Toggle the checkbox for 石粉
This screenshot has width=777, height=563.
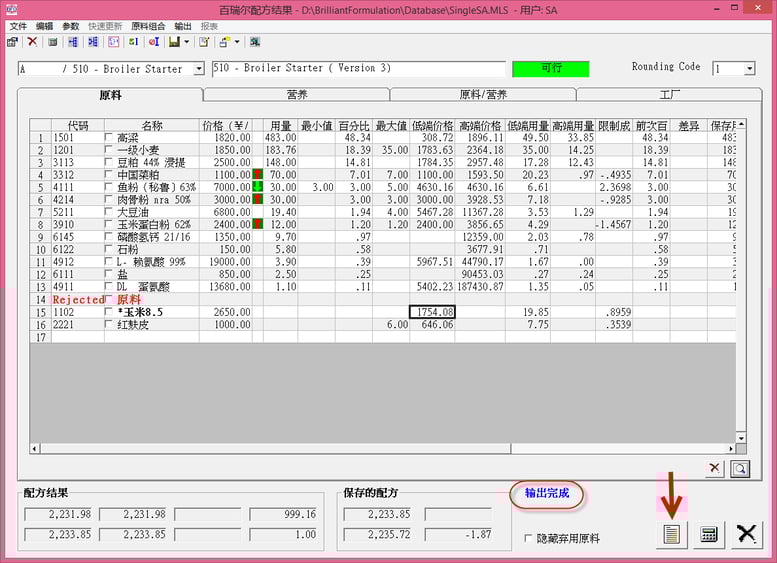[x=109, y=248]
